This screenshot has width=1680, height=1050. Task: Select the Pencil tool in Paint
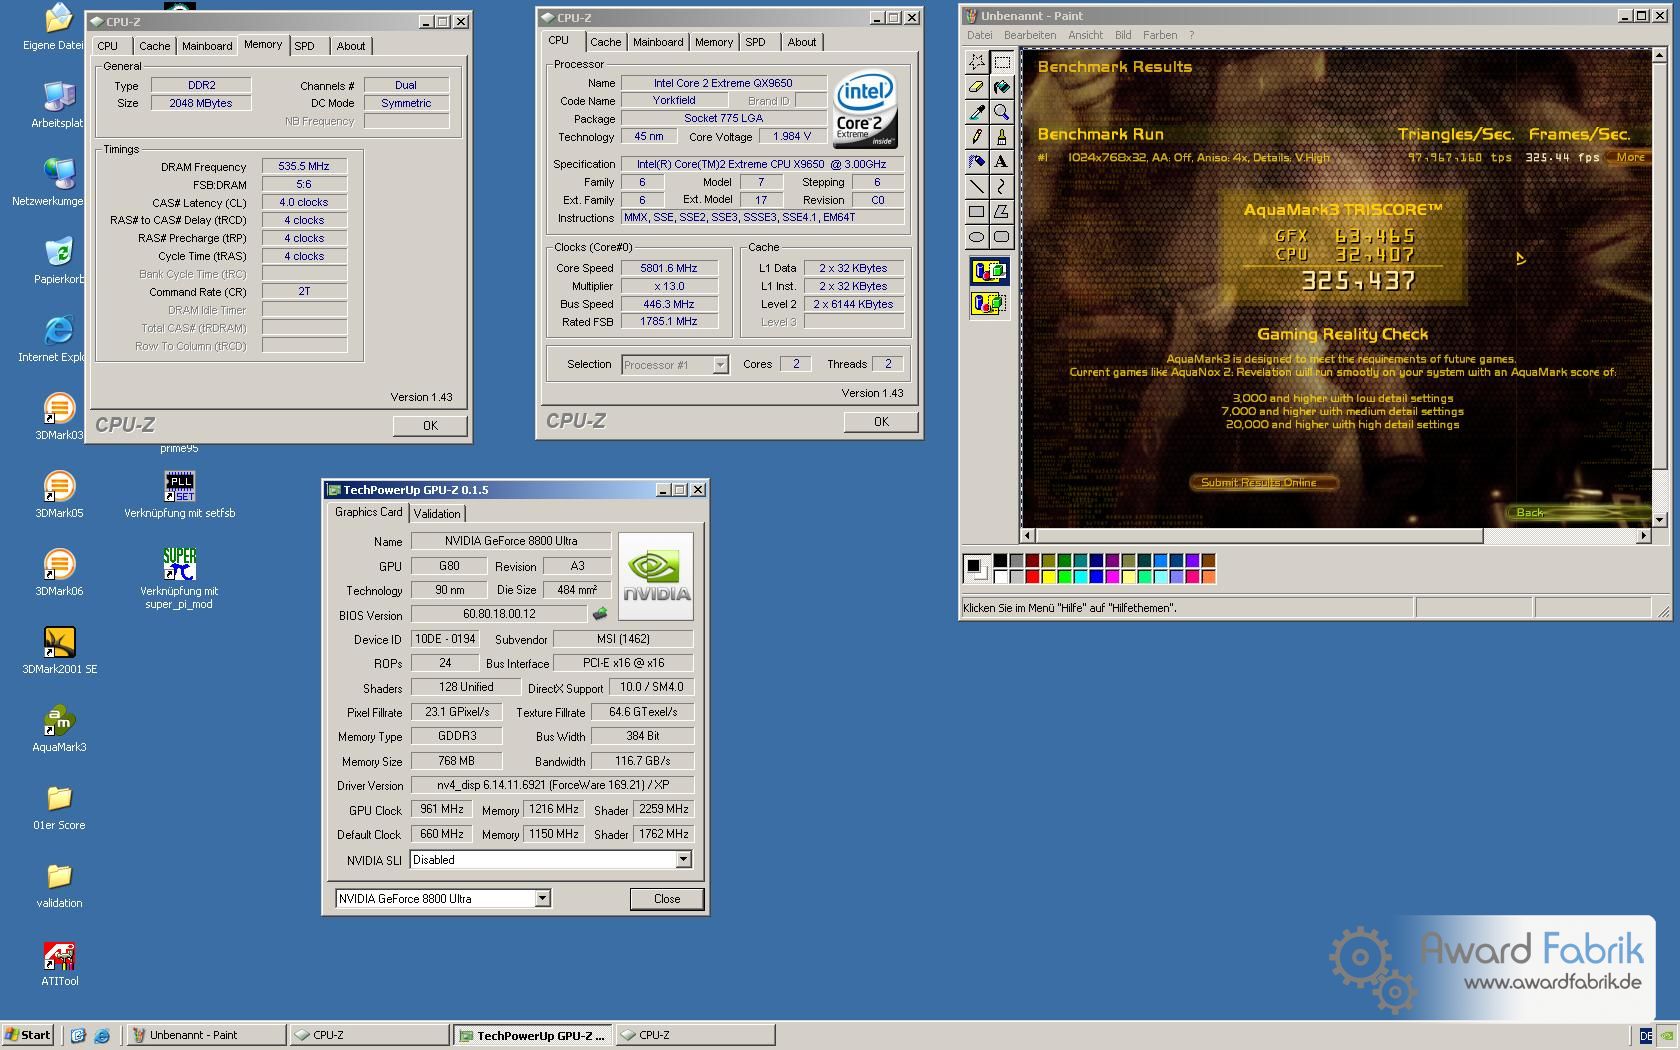coord(976,137)
